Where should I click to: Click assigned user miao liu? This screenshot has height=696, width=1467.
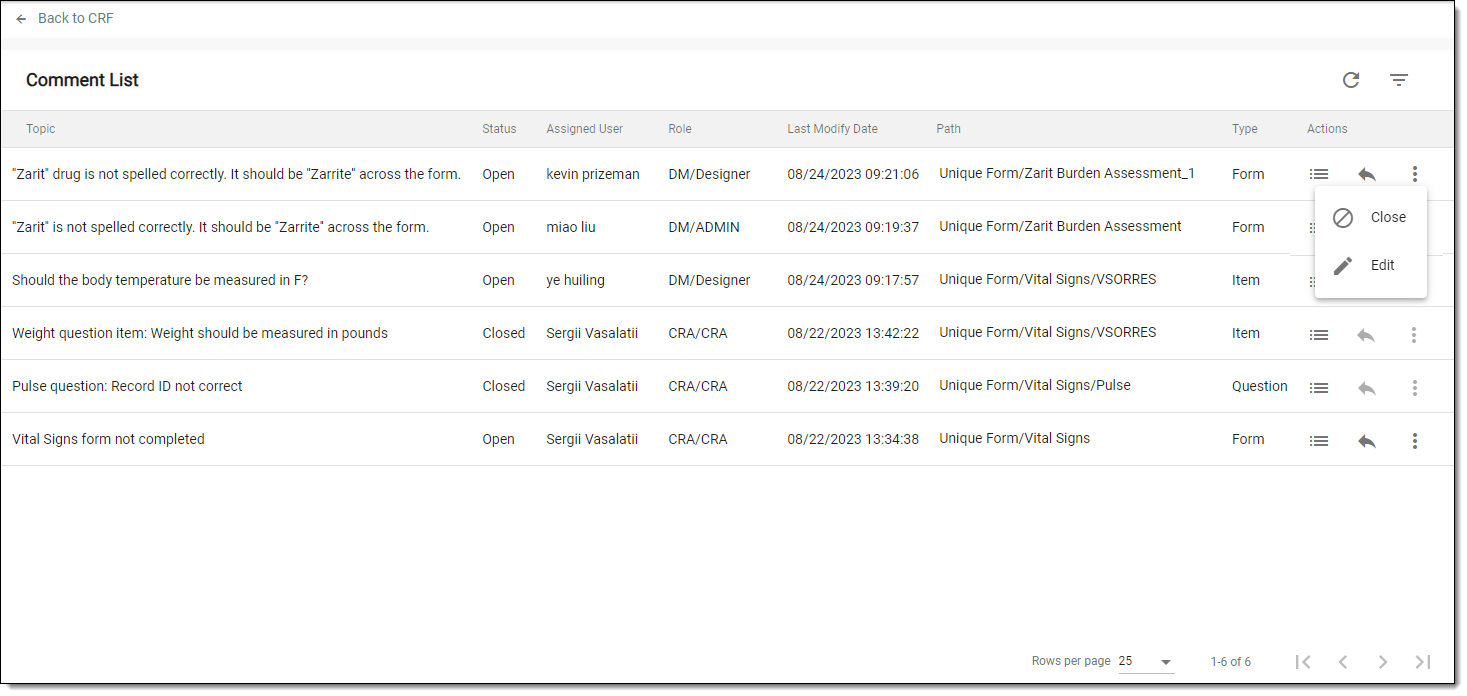(571, 227)
